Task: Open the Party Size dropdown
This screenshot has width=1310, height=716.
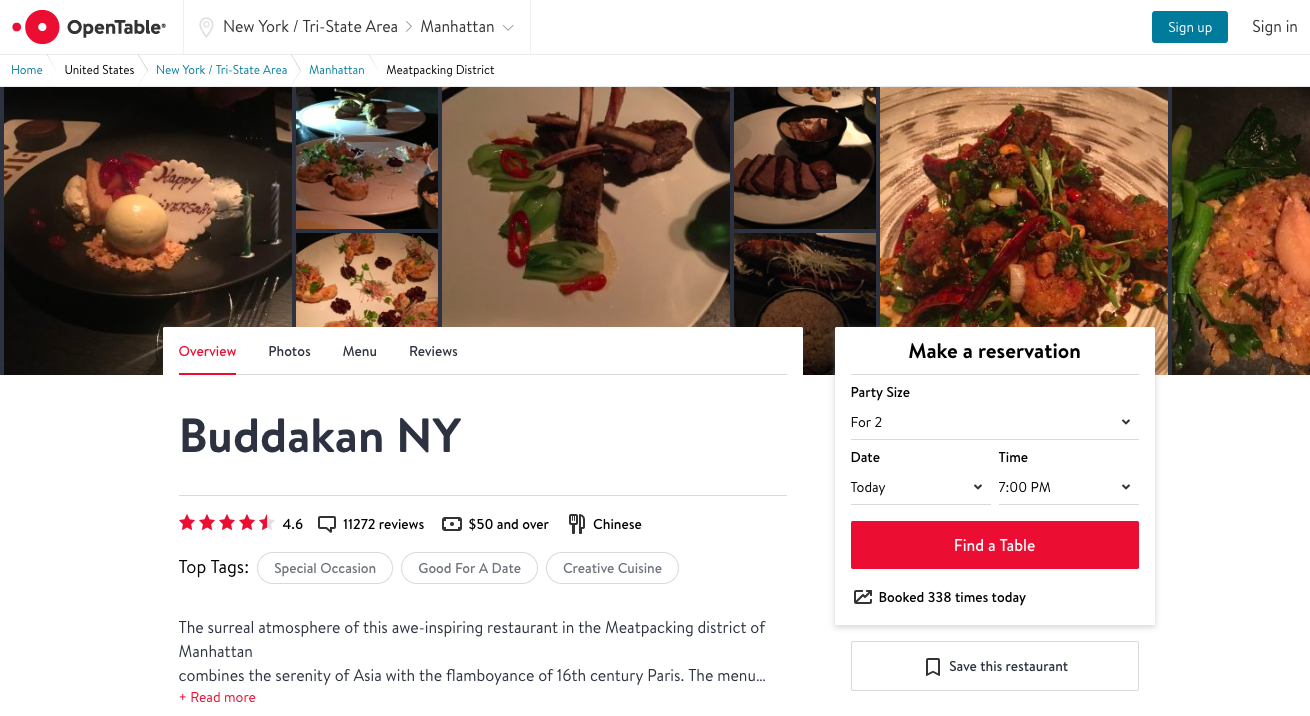Action: pyautogui.click(x=994, y=422)
